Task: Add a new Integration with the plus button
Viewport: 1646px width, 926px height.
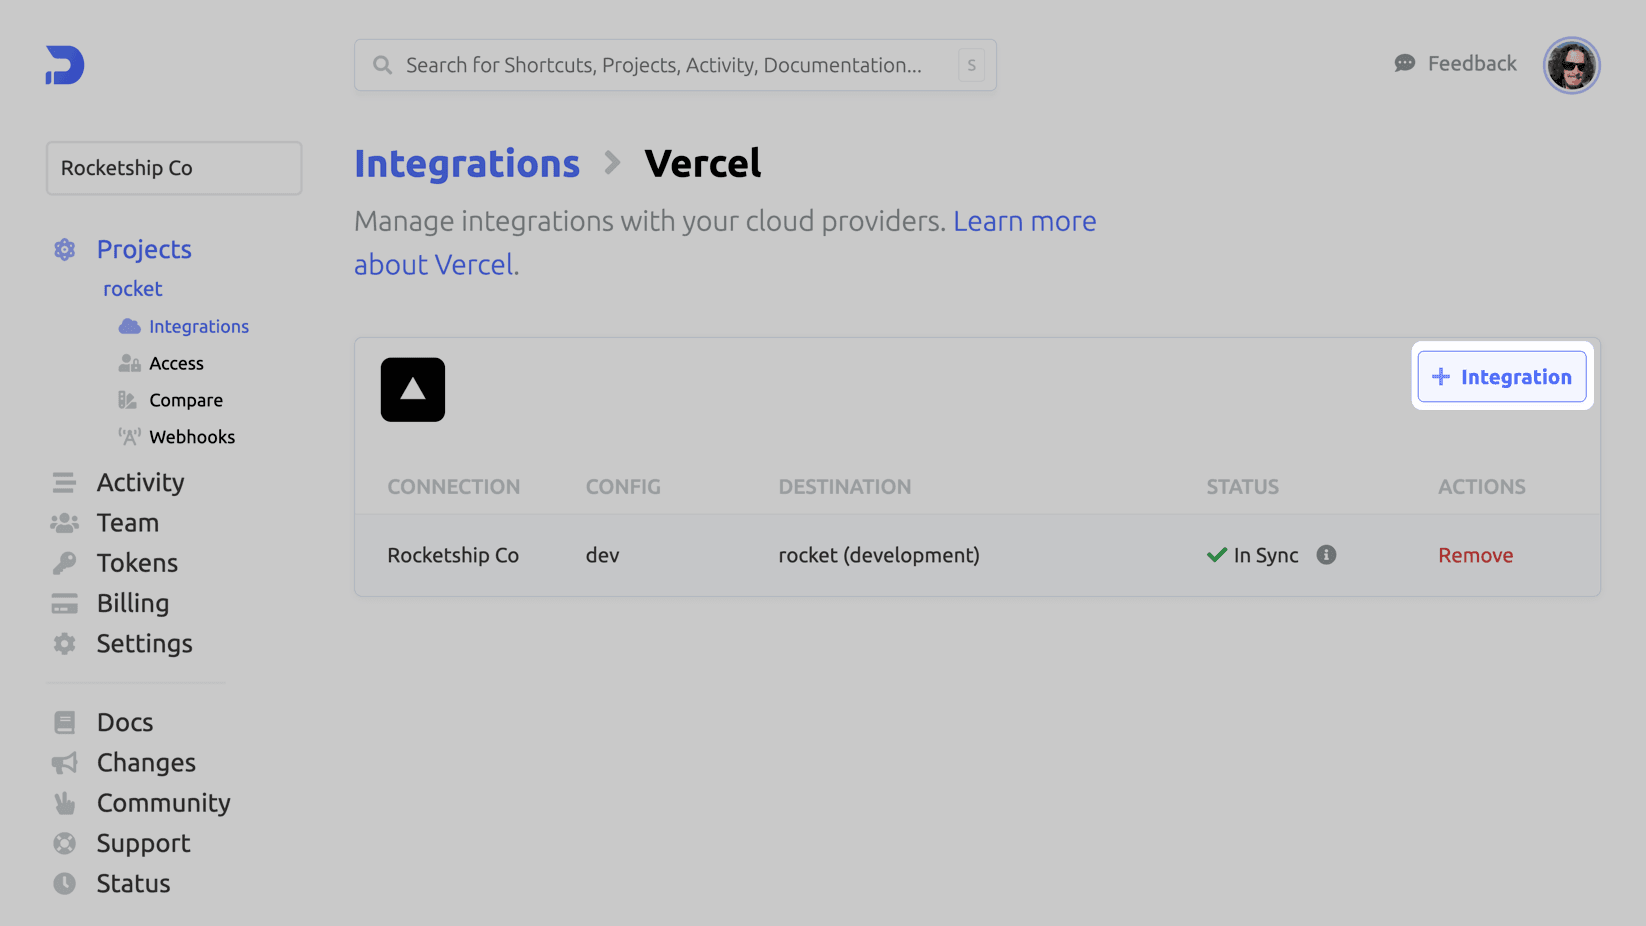Action: [1502, 377]
